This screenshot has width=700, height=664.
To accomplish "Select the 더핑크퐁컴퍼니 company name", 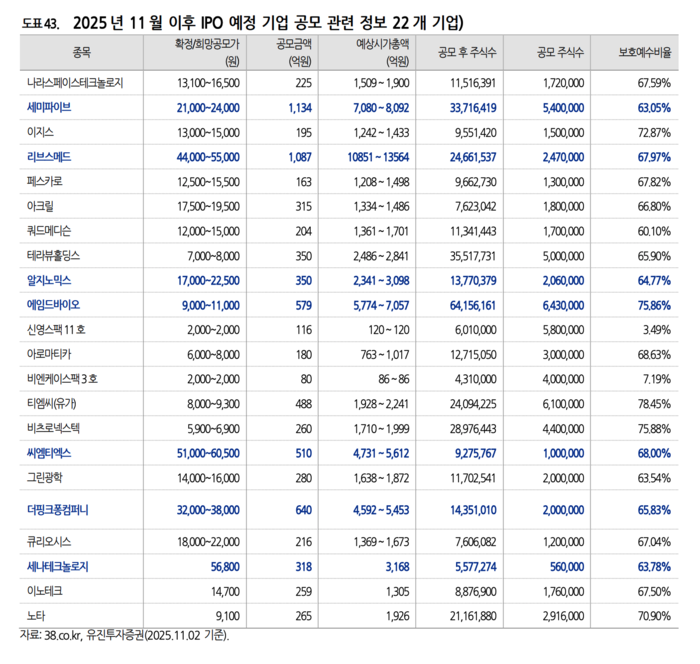I will coord(58,510).
